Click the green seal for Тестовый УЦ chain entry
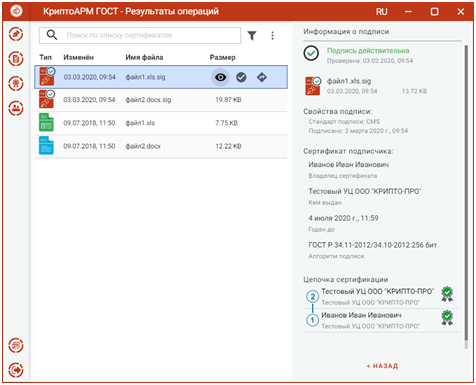 pos(447,294)
